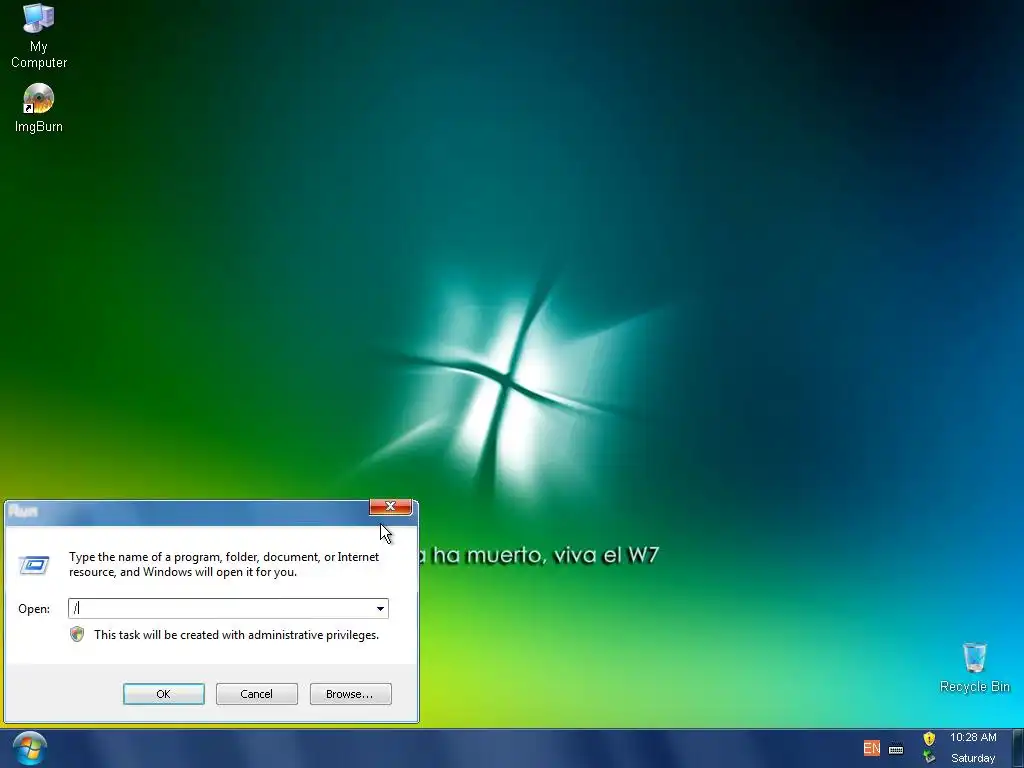Screen dimensions: 1024x768
Task: Click the administrative privileges shield icon
Action: click(x=77, y=634)
